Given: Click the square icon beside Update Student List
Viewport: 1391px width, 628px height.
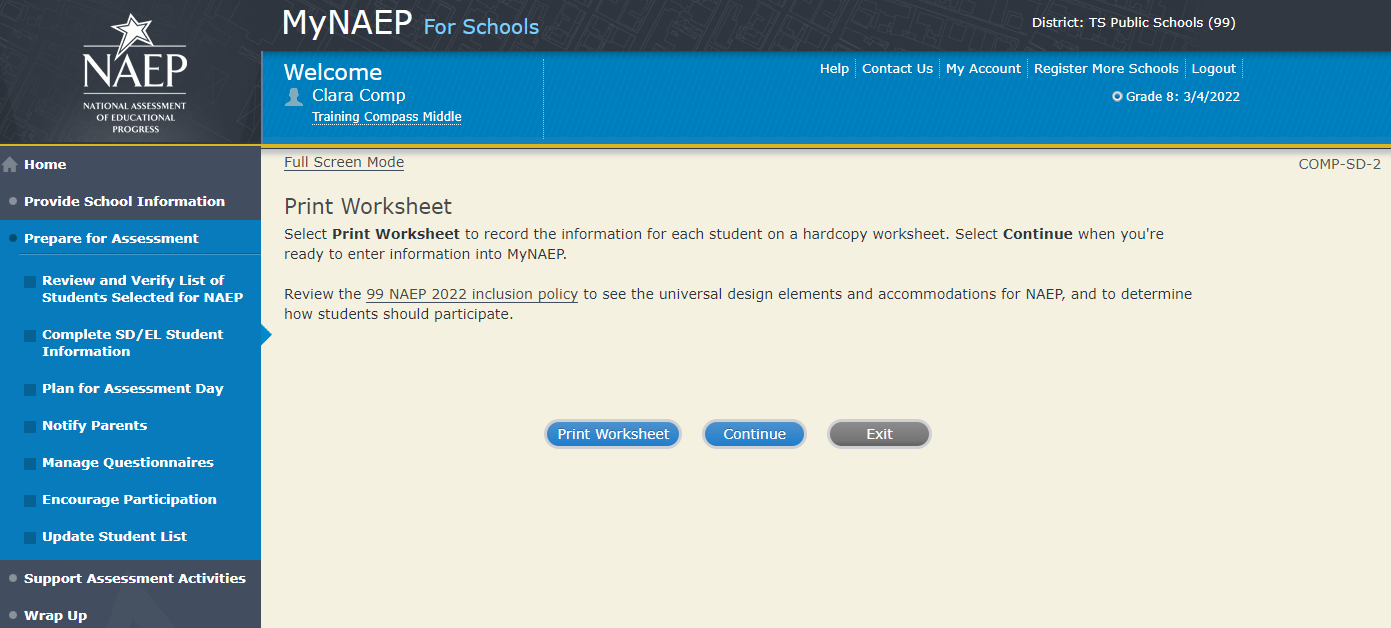Looking at the screenshot, I should point(31,538).
